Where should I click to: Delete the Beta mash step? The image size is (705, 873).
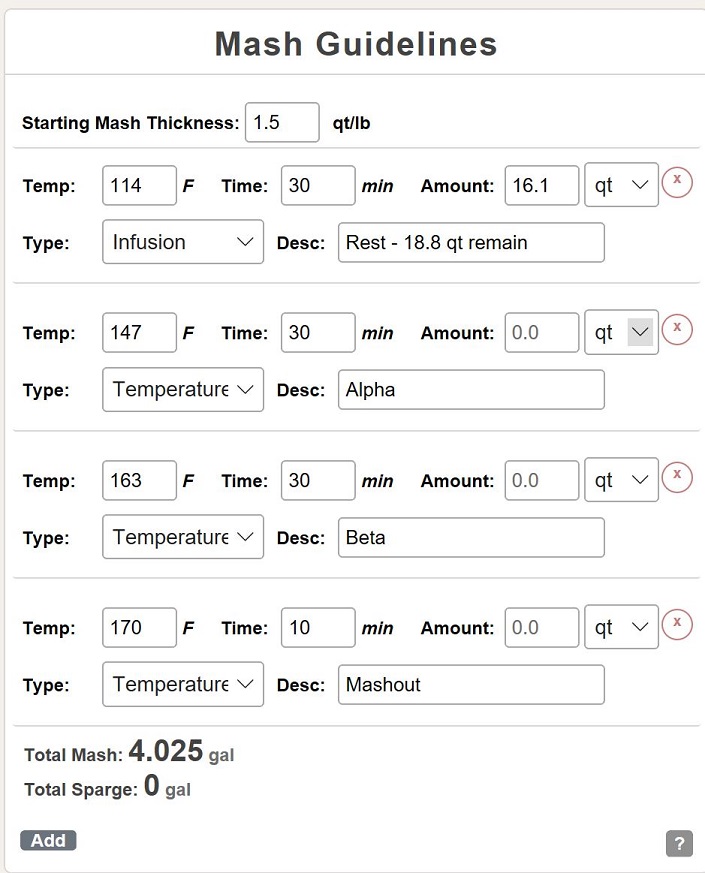pos(677,475)
